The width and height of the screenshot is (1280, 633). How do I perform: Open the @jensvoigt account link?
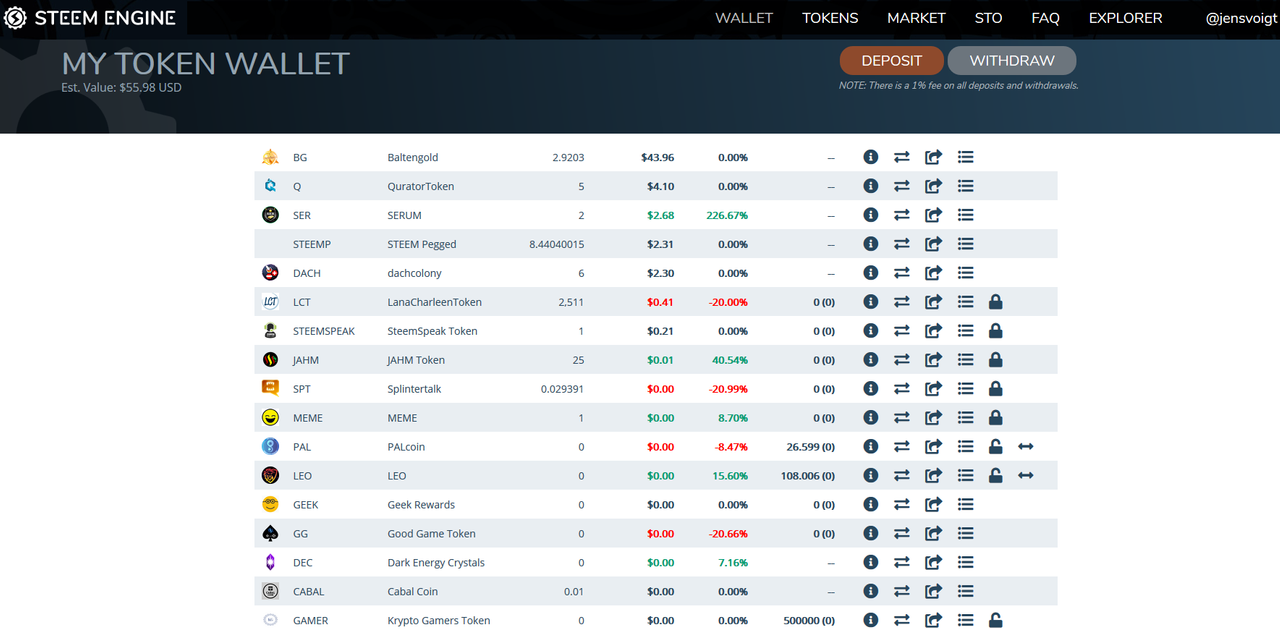click(x=1241, y=18)
